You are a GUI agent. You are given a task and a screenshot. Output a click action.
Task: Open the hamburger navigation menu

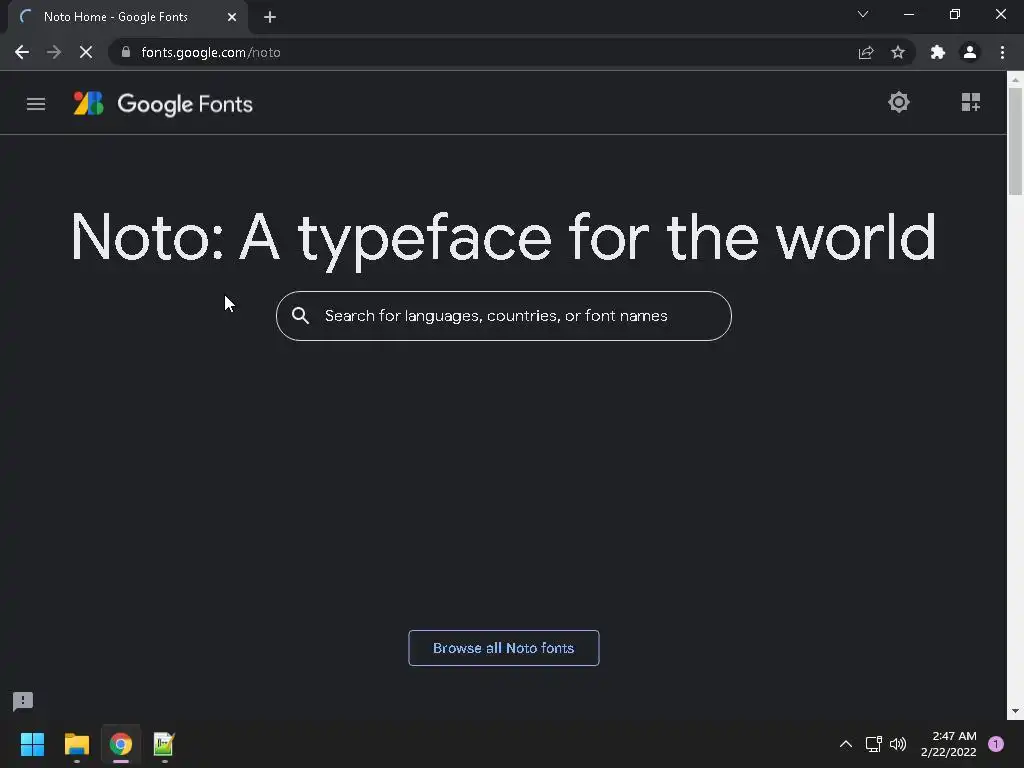tap(36, 104)
